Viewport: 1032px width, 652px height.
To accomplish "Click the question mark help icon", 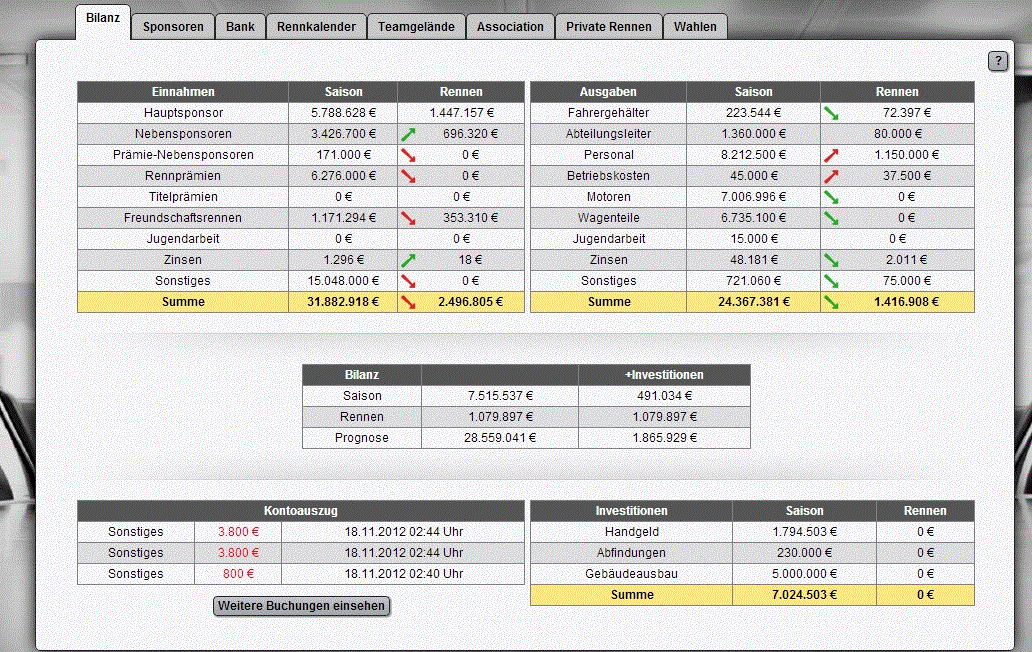I will [x=998, y=62].
